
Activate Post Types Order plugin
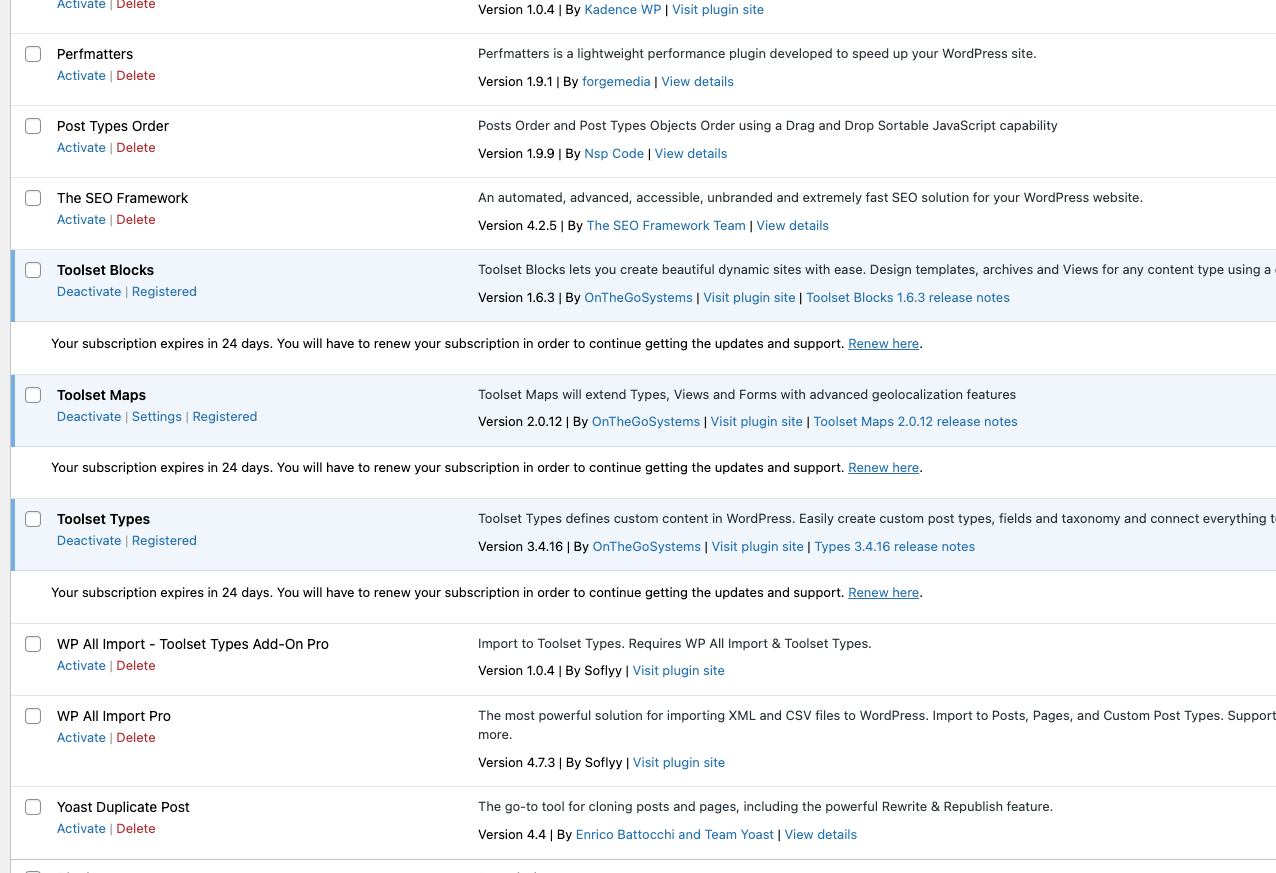click(81, 148)
